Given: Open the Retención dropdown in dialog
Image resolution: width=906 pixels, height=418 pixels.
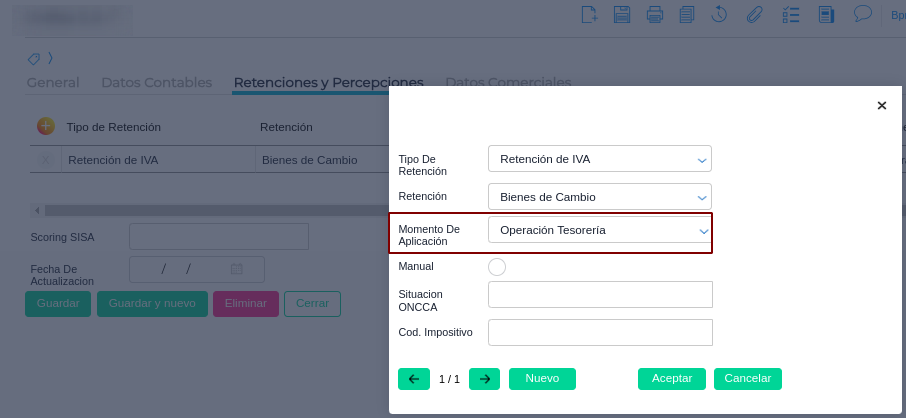Looking at the screenshot, I should (x=600, y=196).
